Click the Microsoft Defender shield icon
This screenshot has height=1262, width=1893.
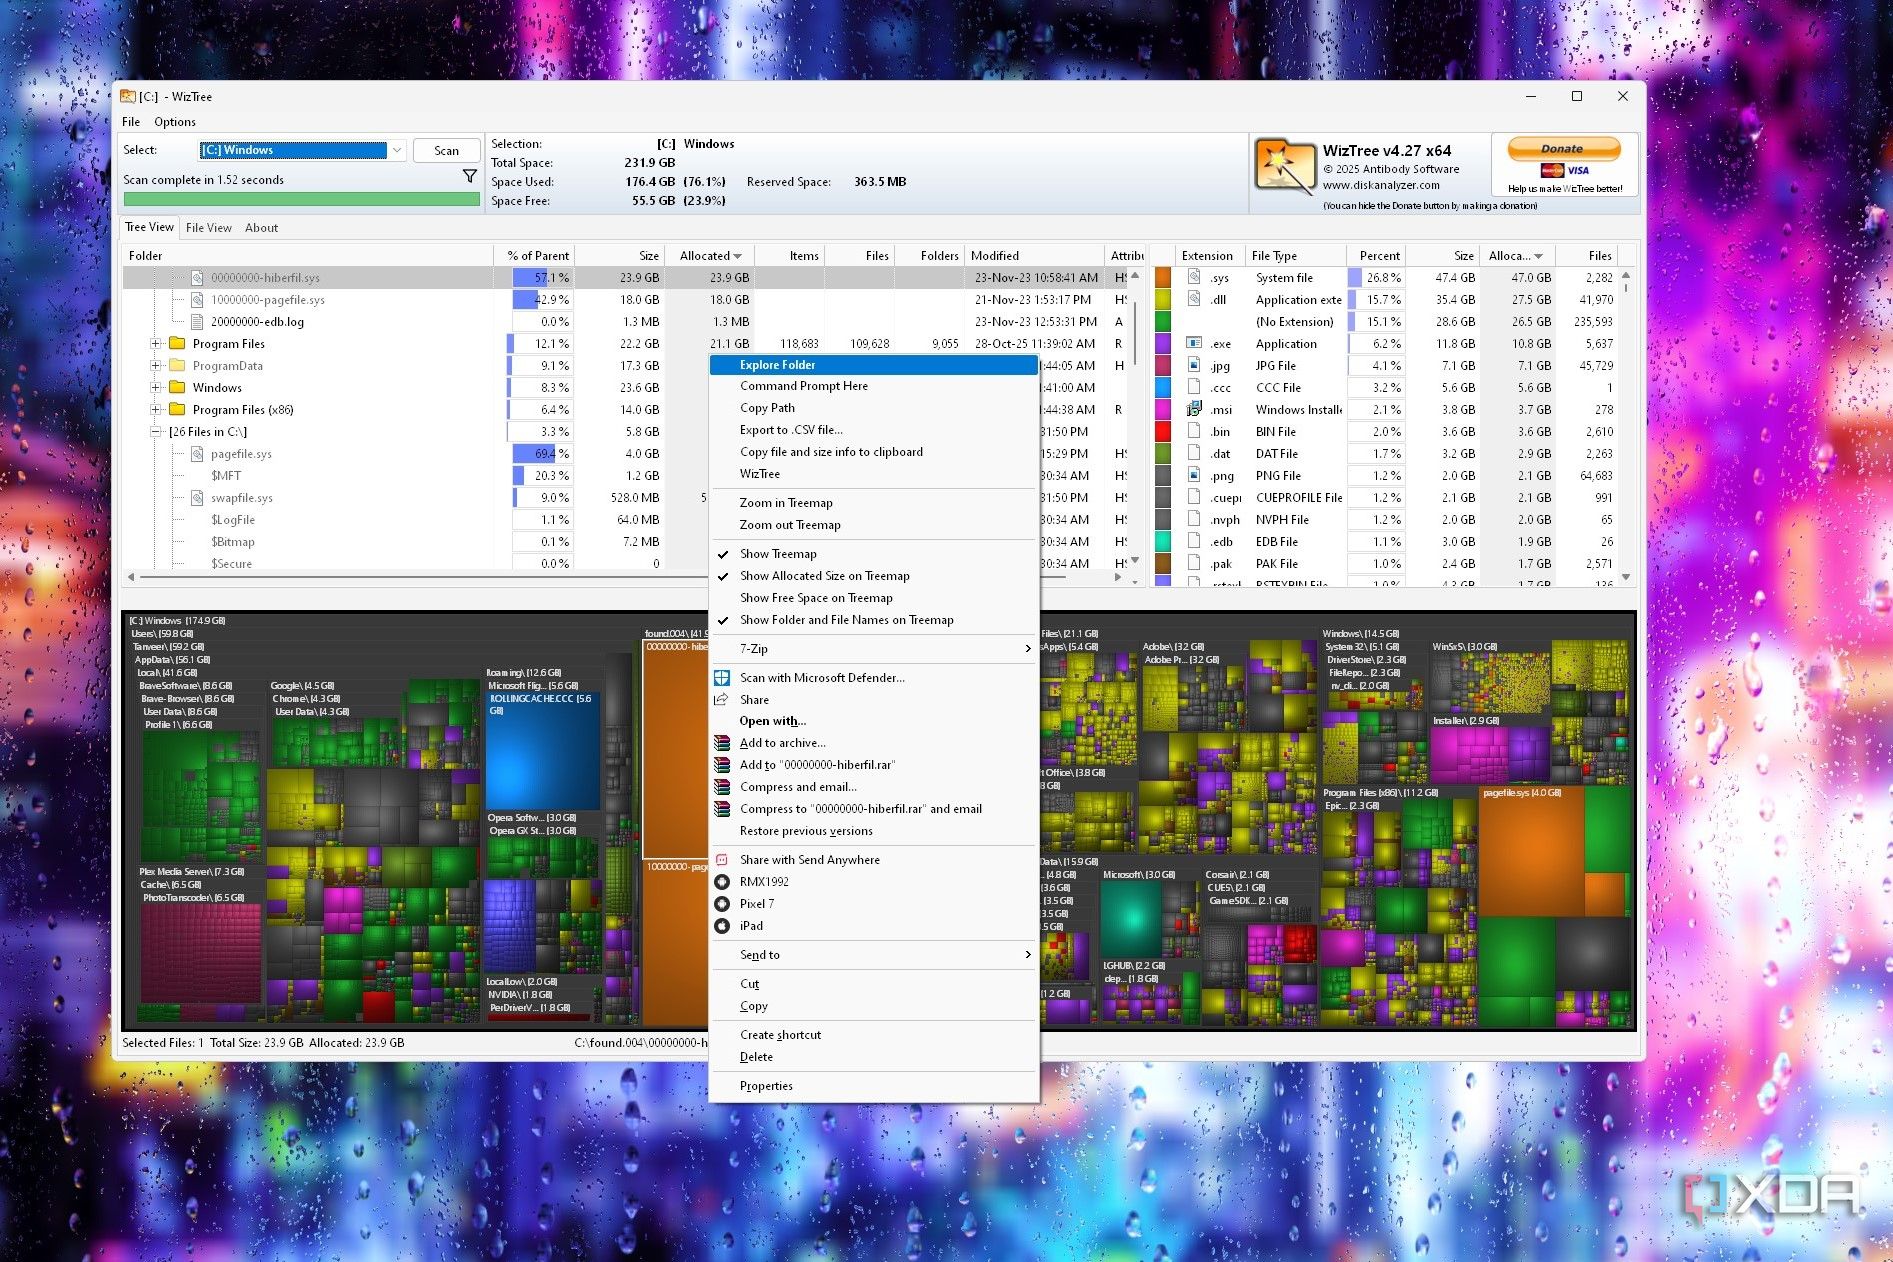click(722, 678)
